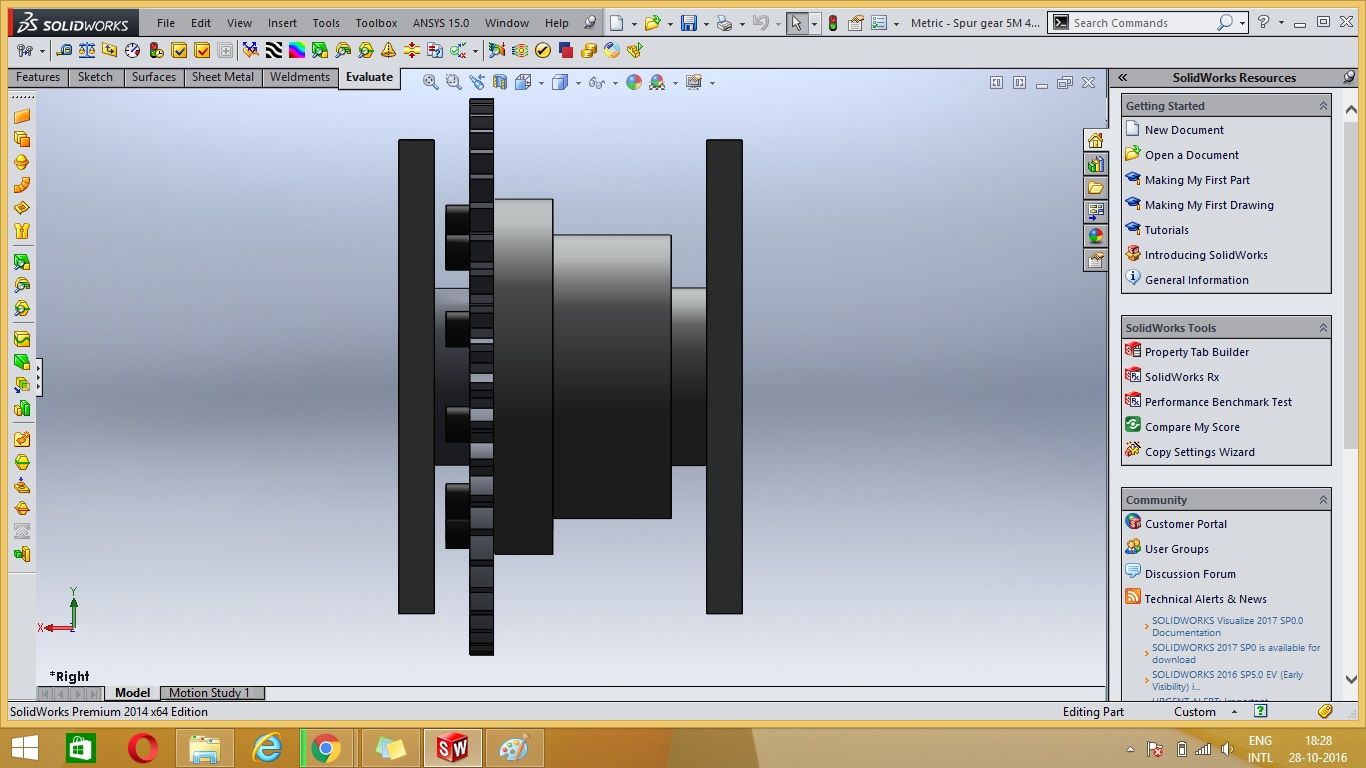Select Move Face tool
The image size is (1366, 768).
22,386
